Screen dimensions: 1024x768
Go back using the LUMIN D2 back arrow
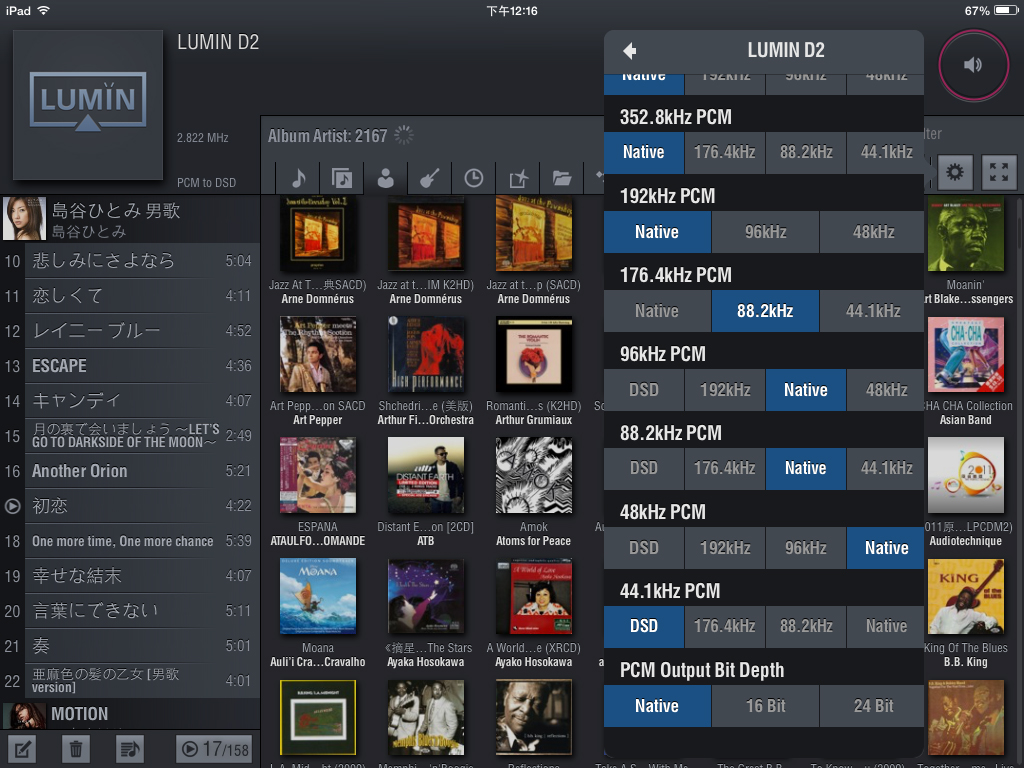coord(629,51)
